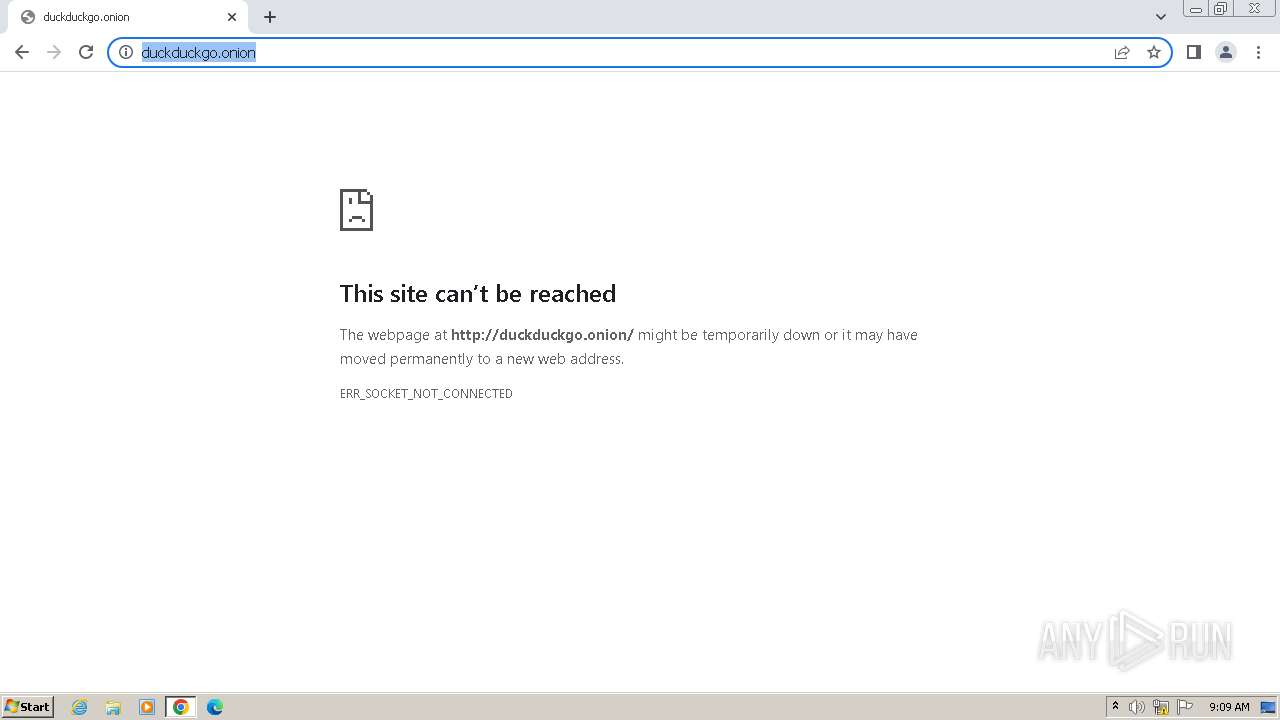The width and height of the screenshot is (1280, 720).
Task: Close the duckduckgo.onion tab
Action: [x=232, y=17]
